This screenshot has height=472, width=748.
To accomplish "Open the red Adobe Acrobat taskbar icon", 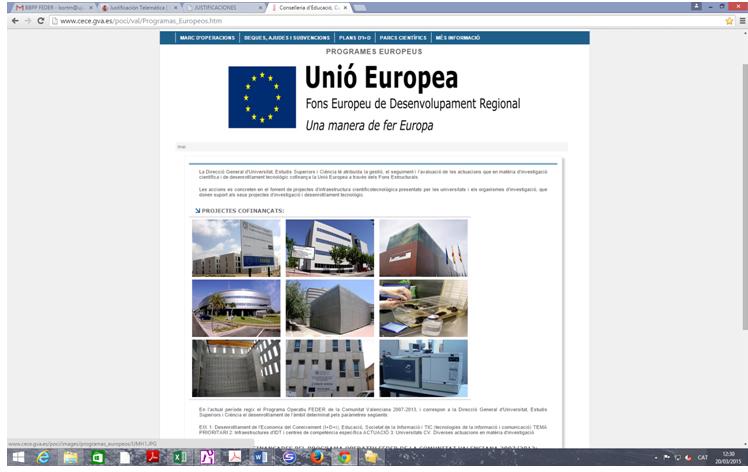I will click(152, 457).
